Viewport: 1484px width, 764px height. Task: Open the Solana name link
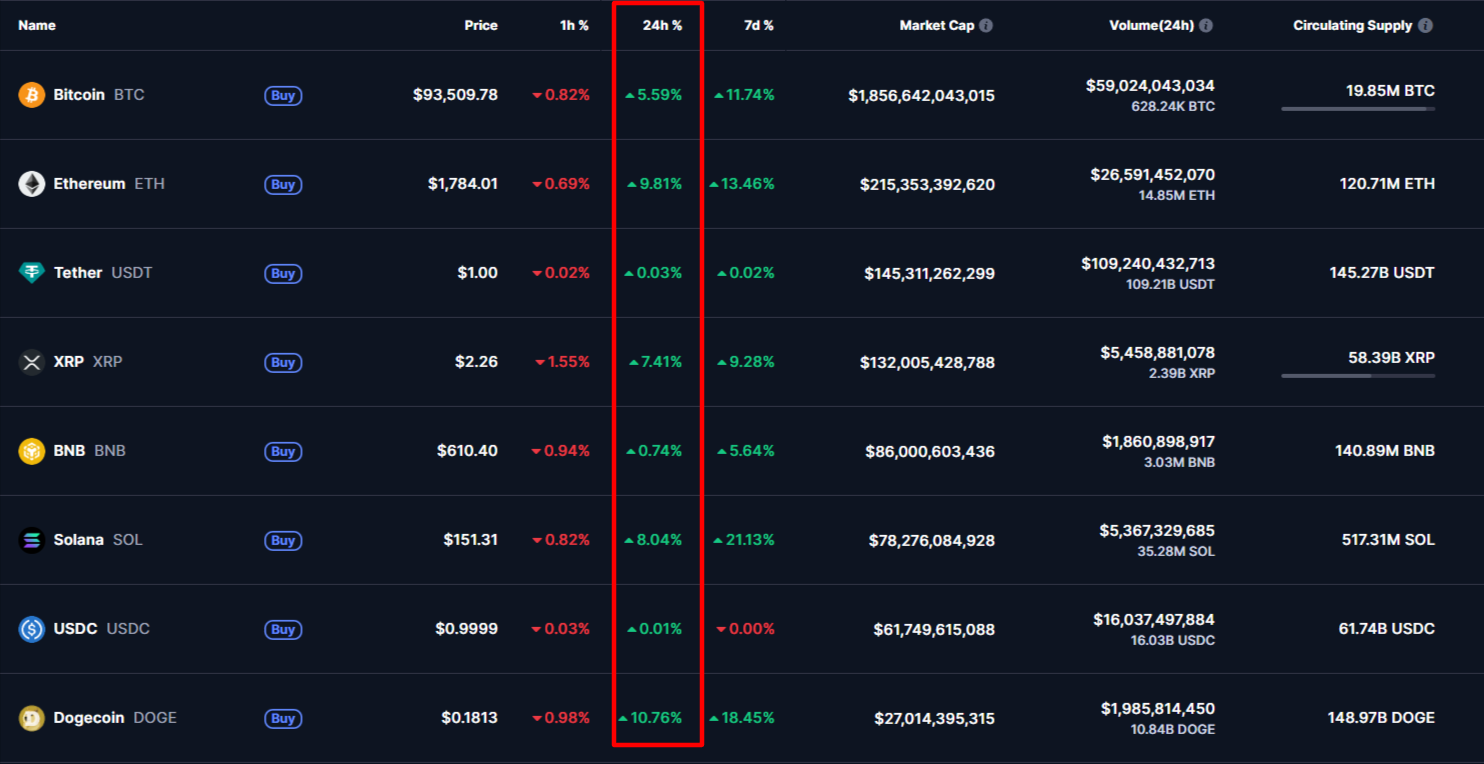pyautogui.click(x=78, y=540)
